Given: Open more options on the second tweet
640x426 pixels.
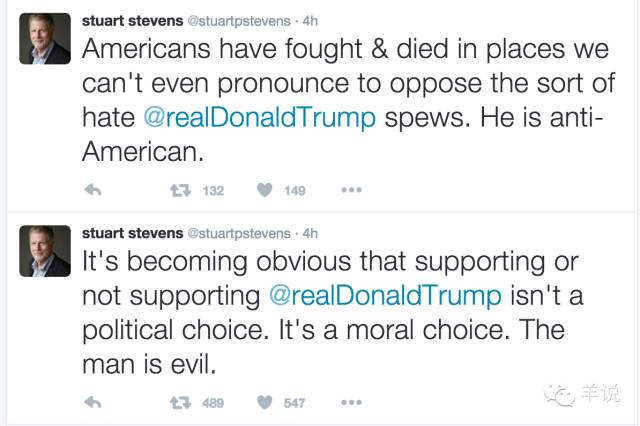Looking at the screenshot, I should (351, 402).
